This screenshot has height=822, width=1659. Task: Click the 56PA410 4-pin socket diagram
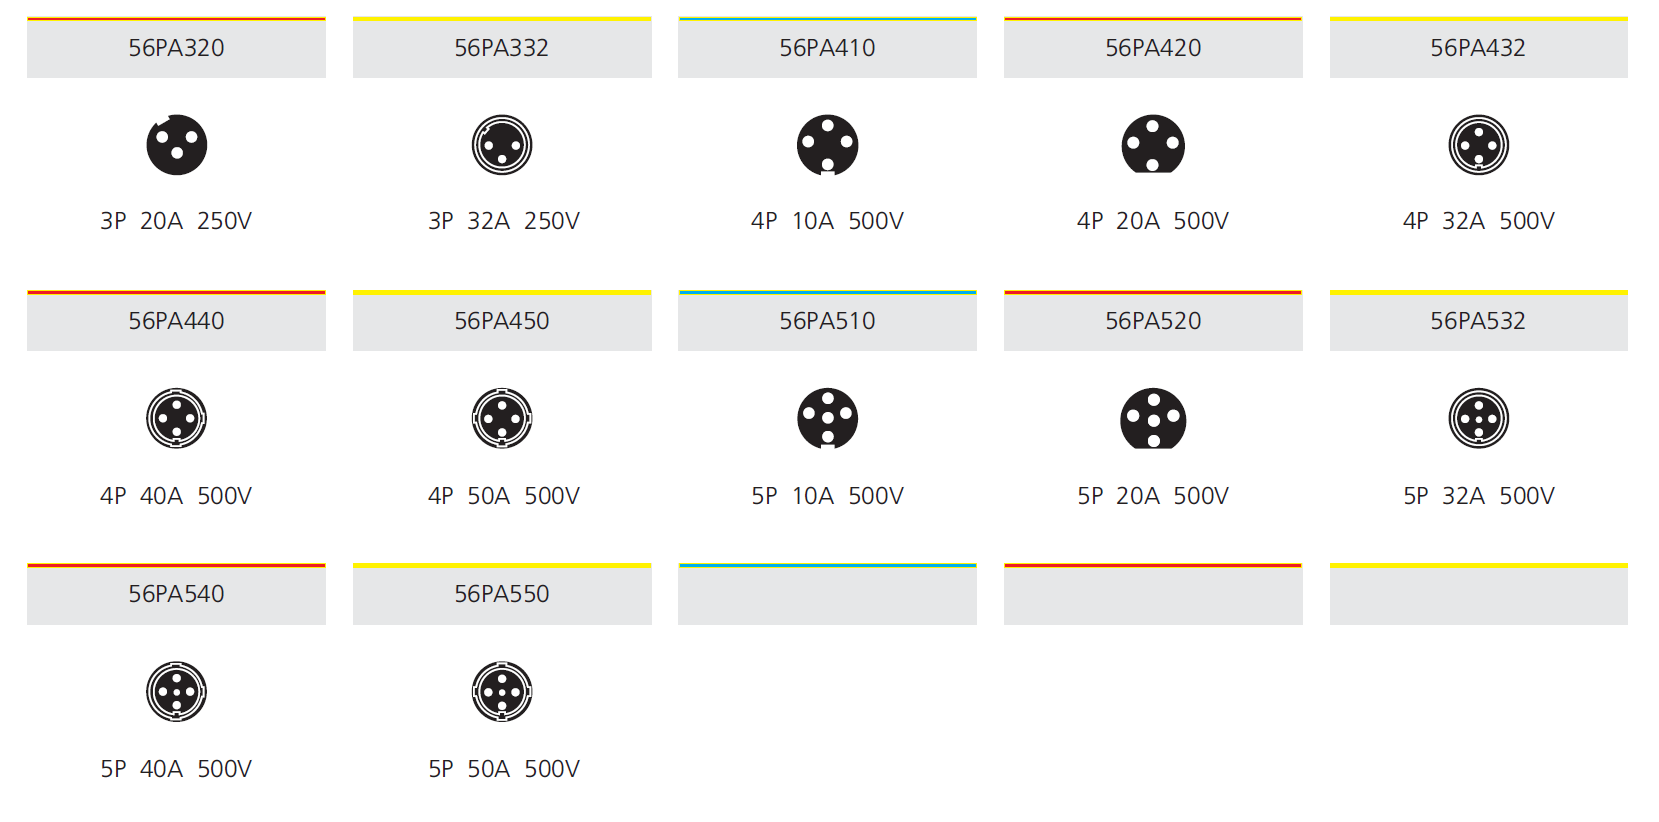(828, 145)
